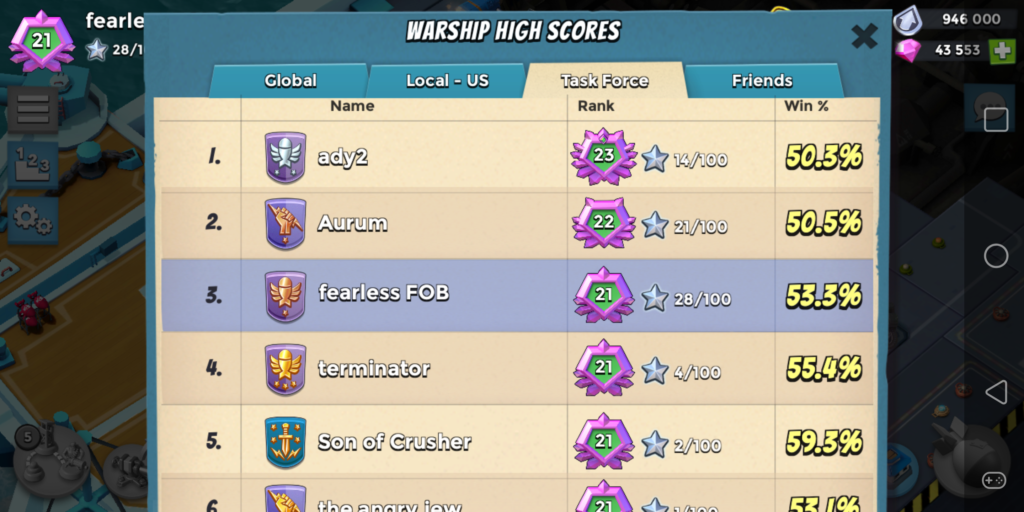Switch to the Friends tab
The width and height of the screenshot is (1024, 512).
coord(762,81)
